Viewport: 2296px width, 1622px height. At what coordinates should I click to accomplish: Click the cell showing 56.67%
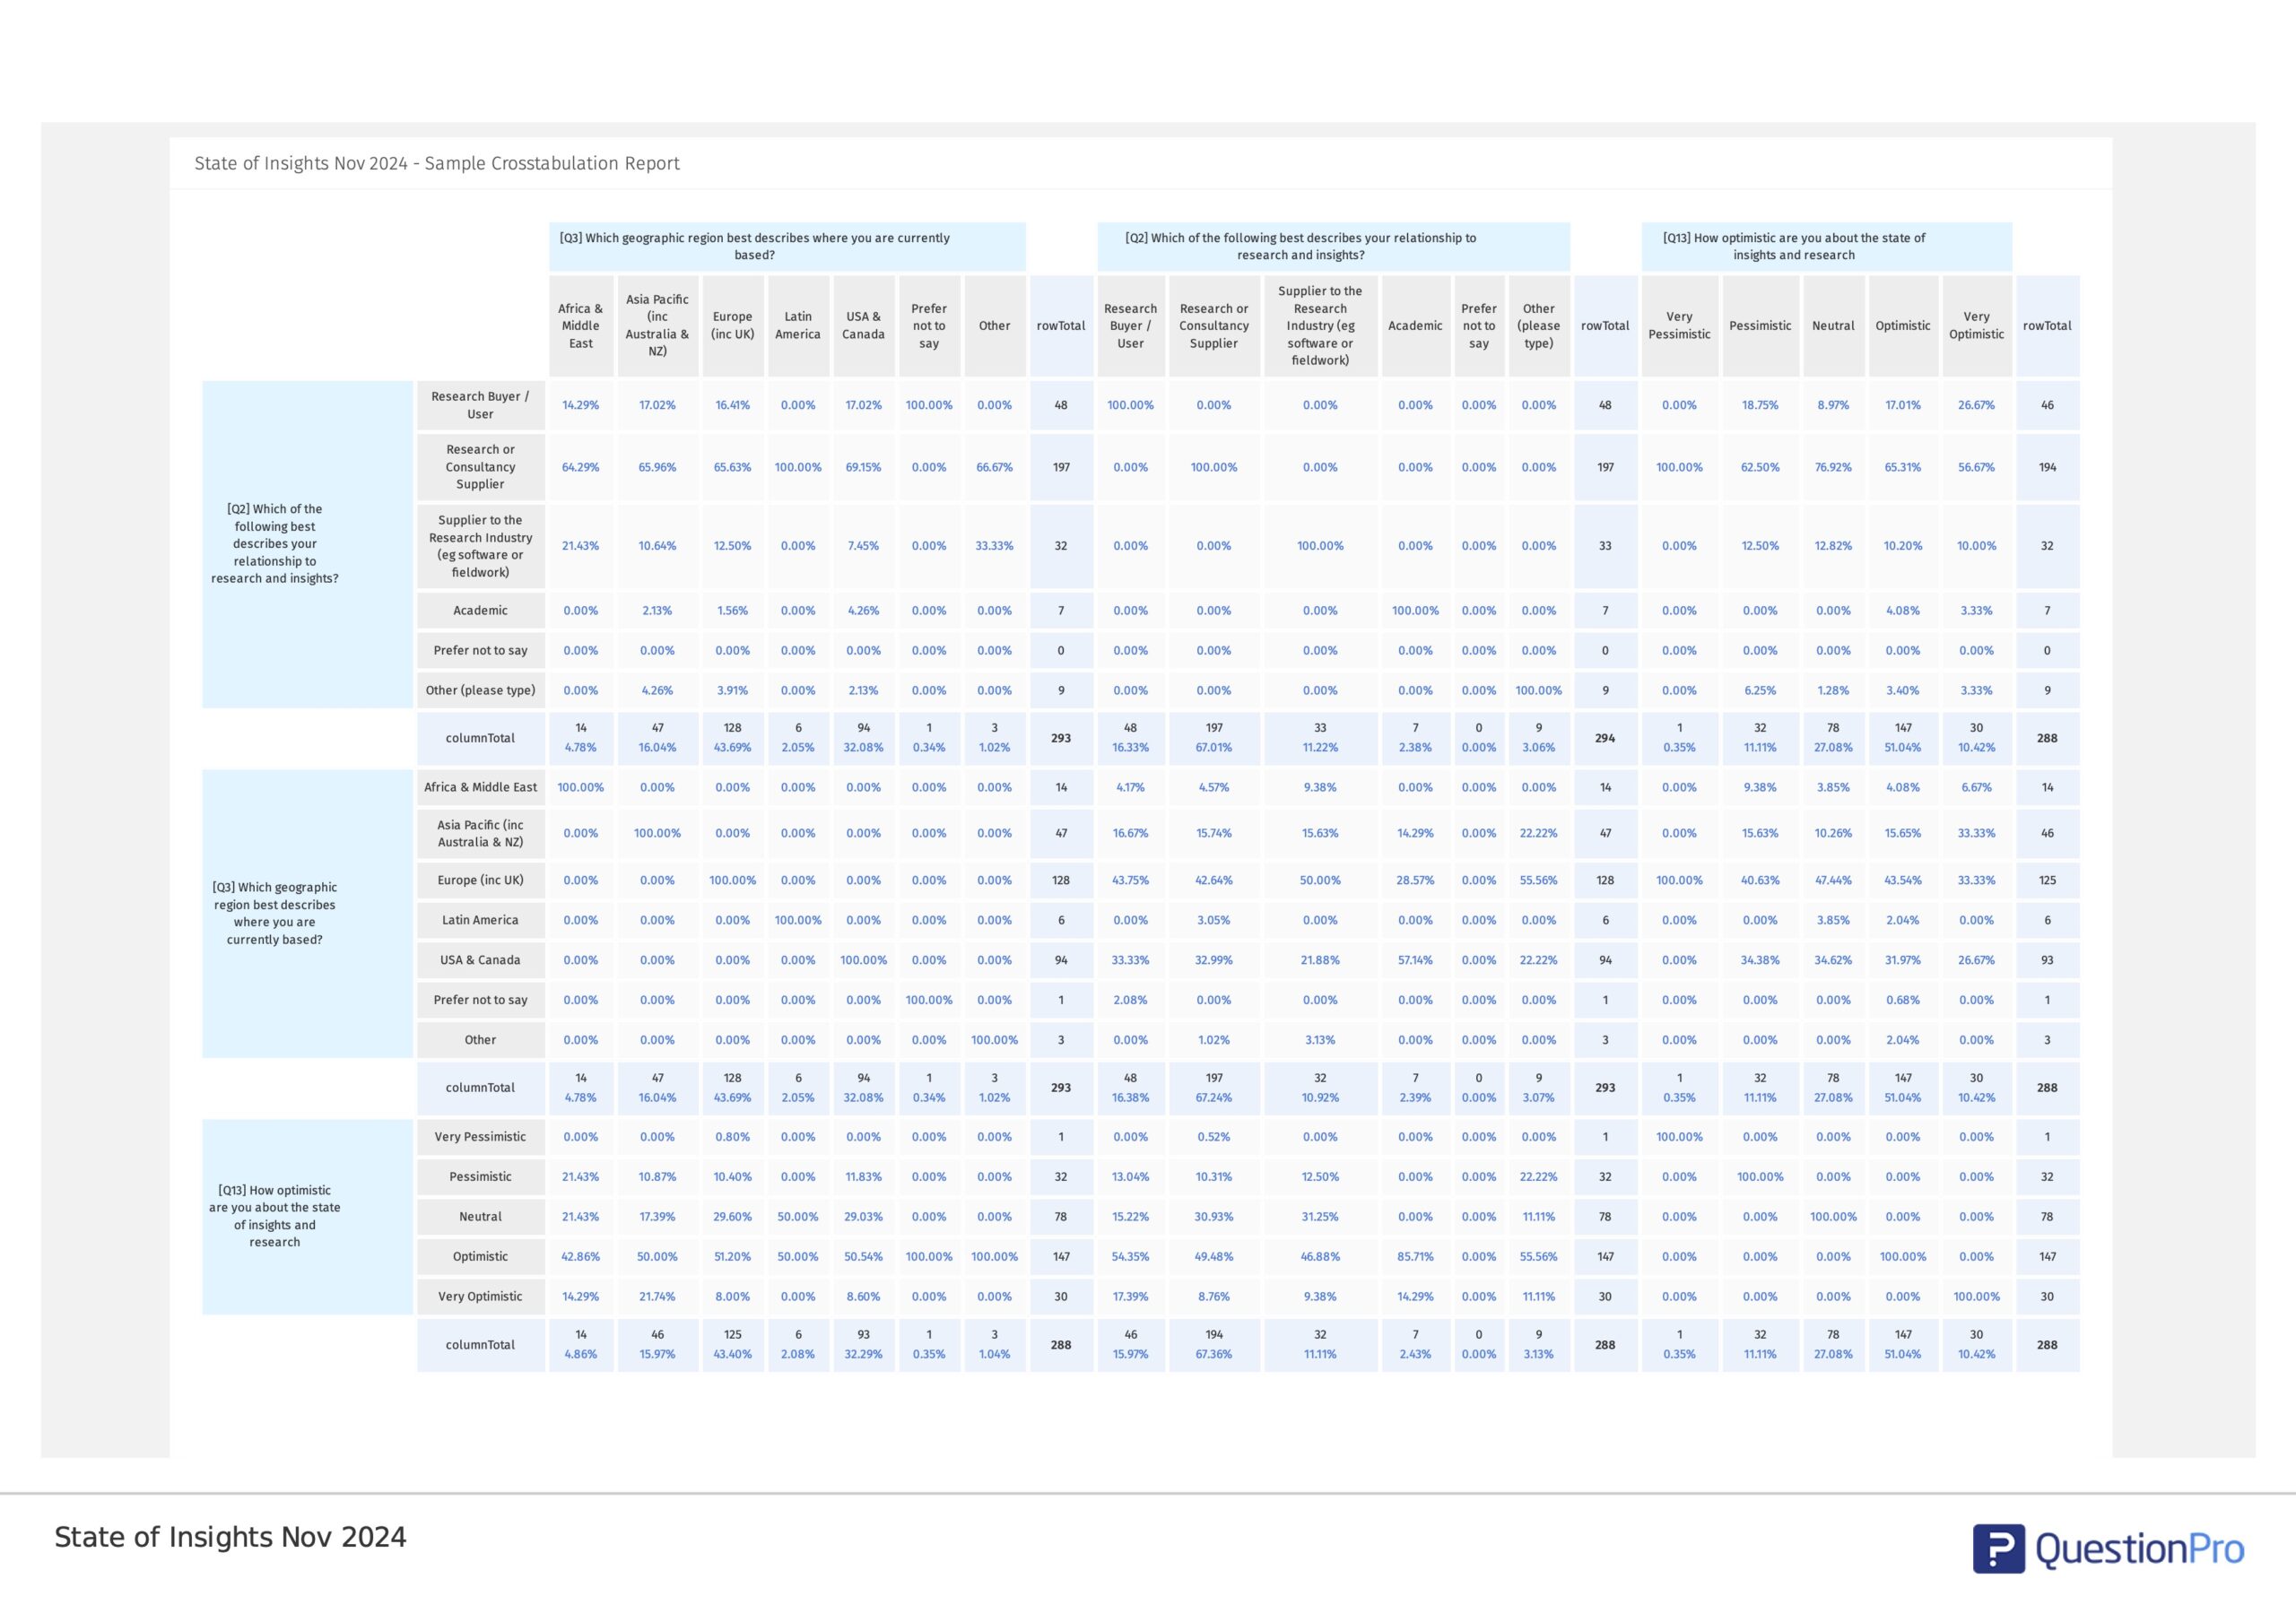(x=1977, y=467)
